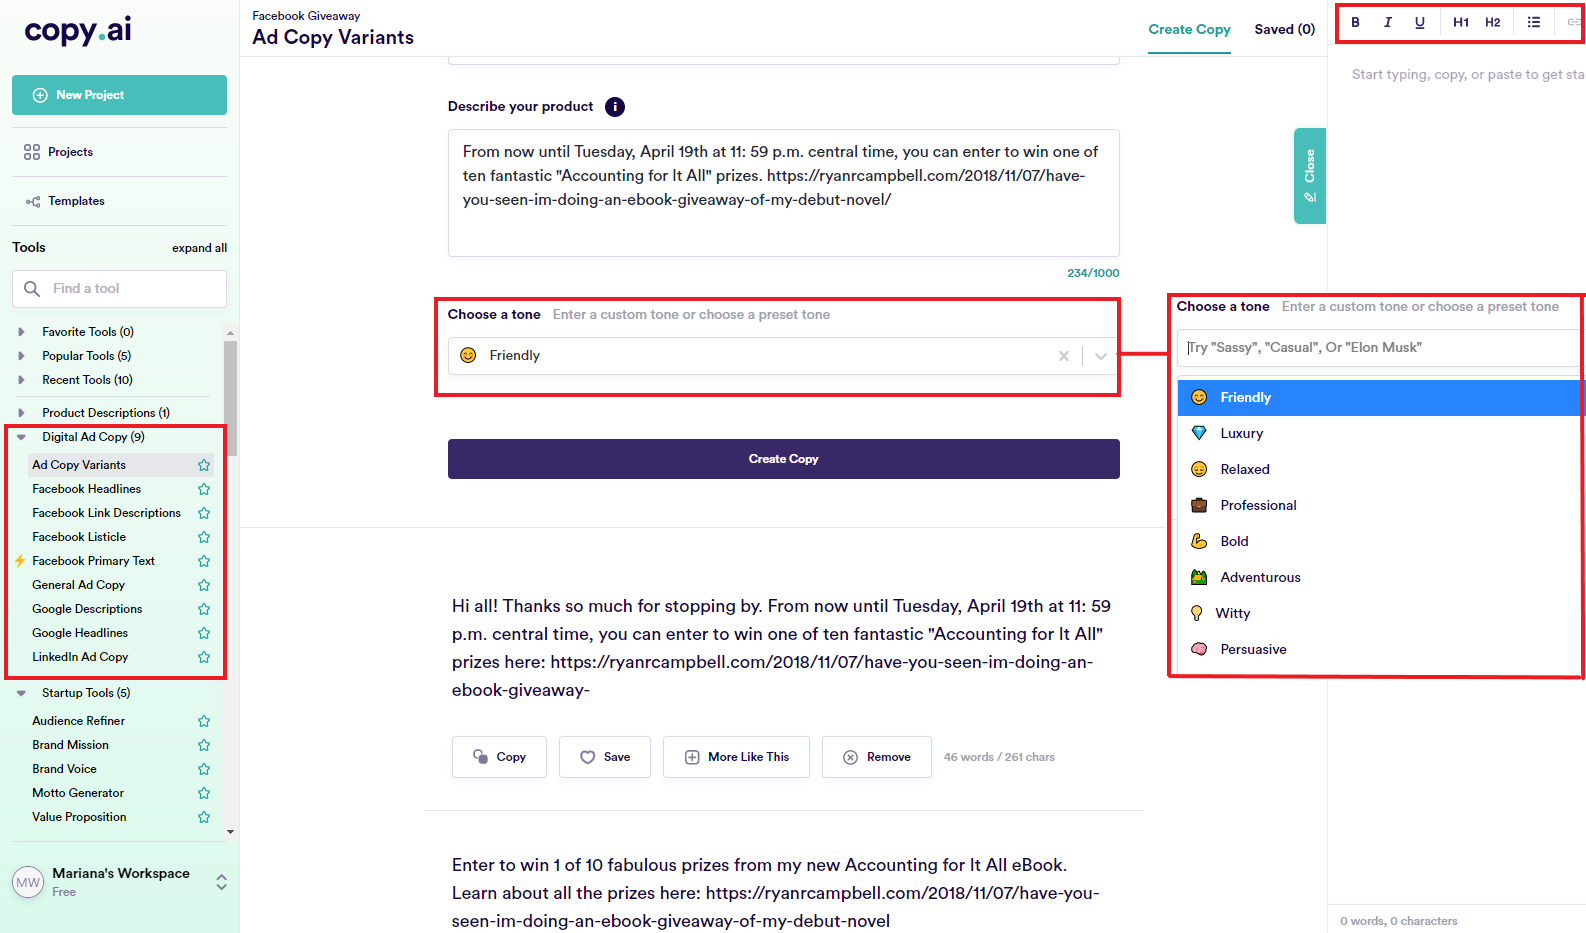The image size is (1586, 933).
Task: Click the MW workspace avatar
Action: 28,882
